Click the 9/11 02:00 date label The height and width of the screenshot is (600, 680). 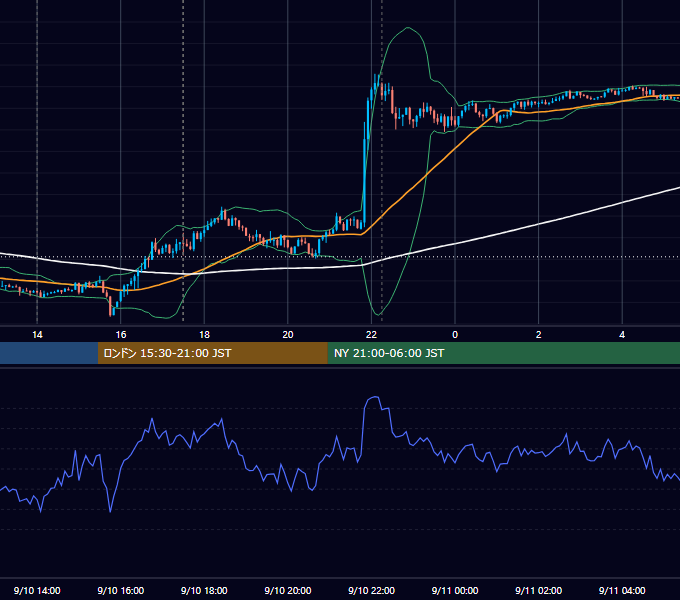tap(539, 590)
